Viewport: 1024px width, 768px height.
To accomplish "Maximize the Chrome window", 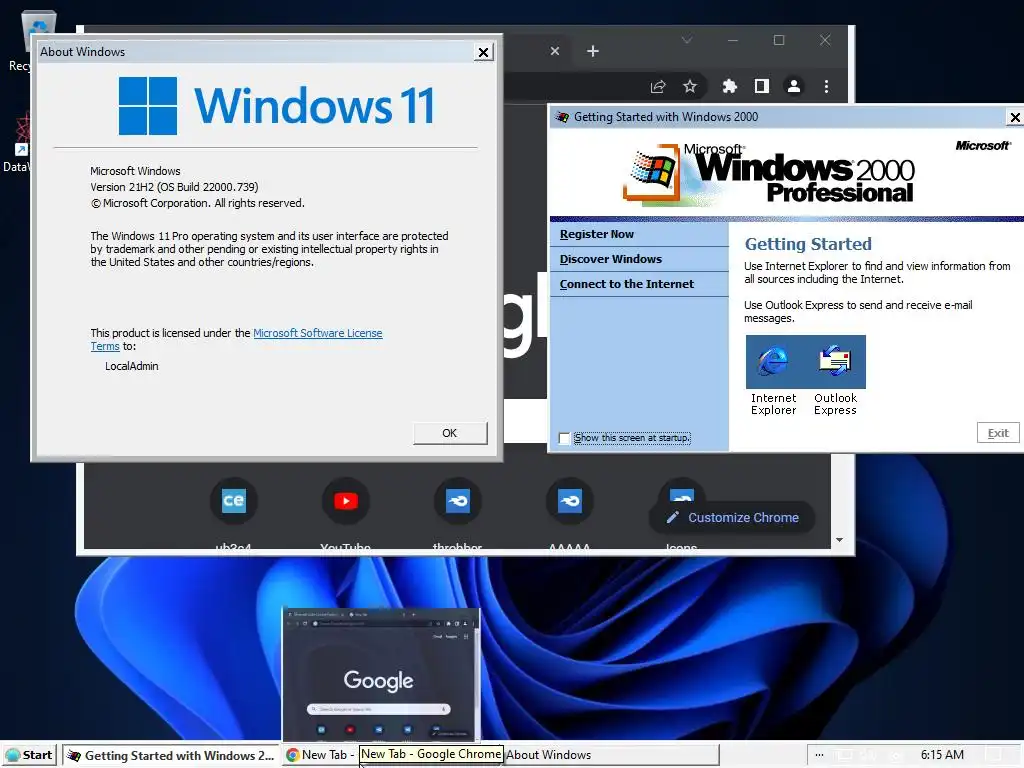I will pos(778,40).
